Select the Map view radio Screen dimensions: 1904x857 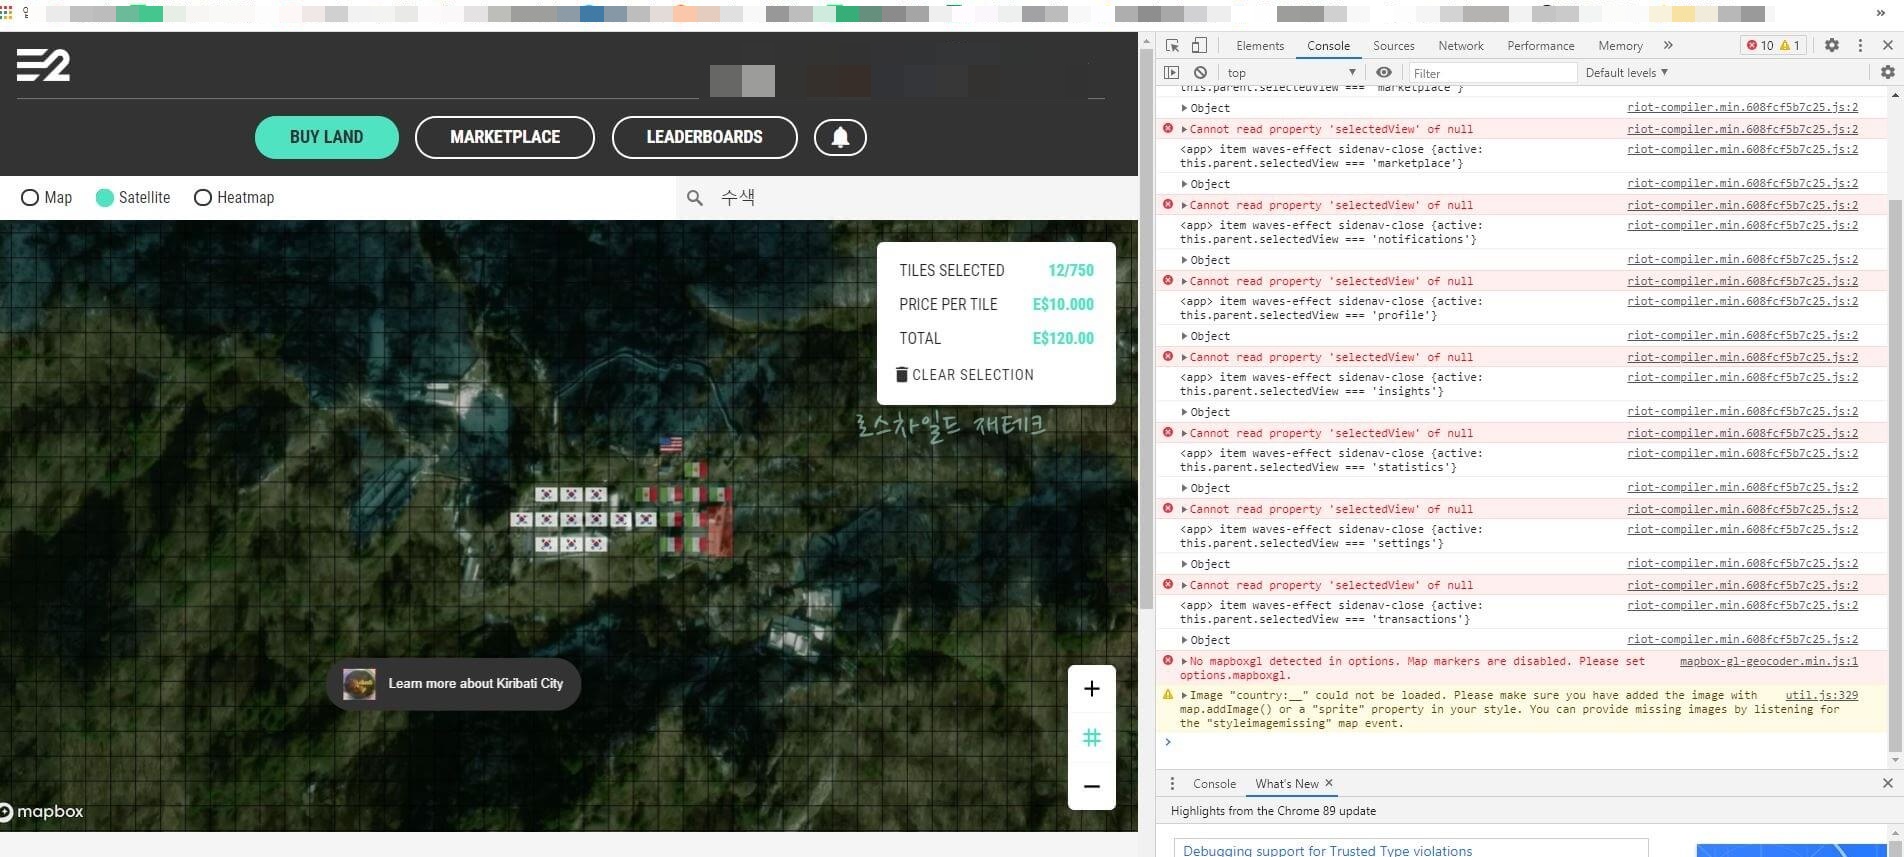[x=30, y=198]
